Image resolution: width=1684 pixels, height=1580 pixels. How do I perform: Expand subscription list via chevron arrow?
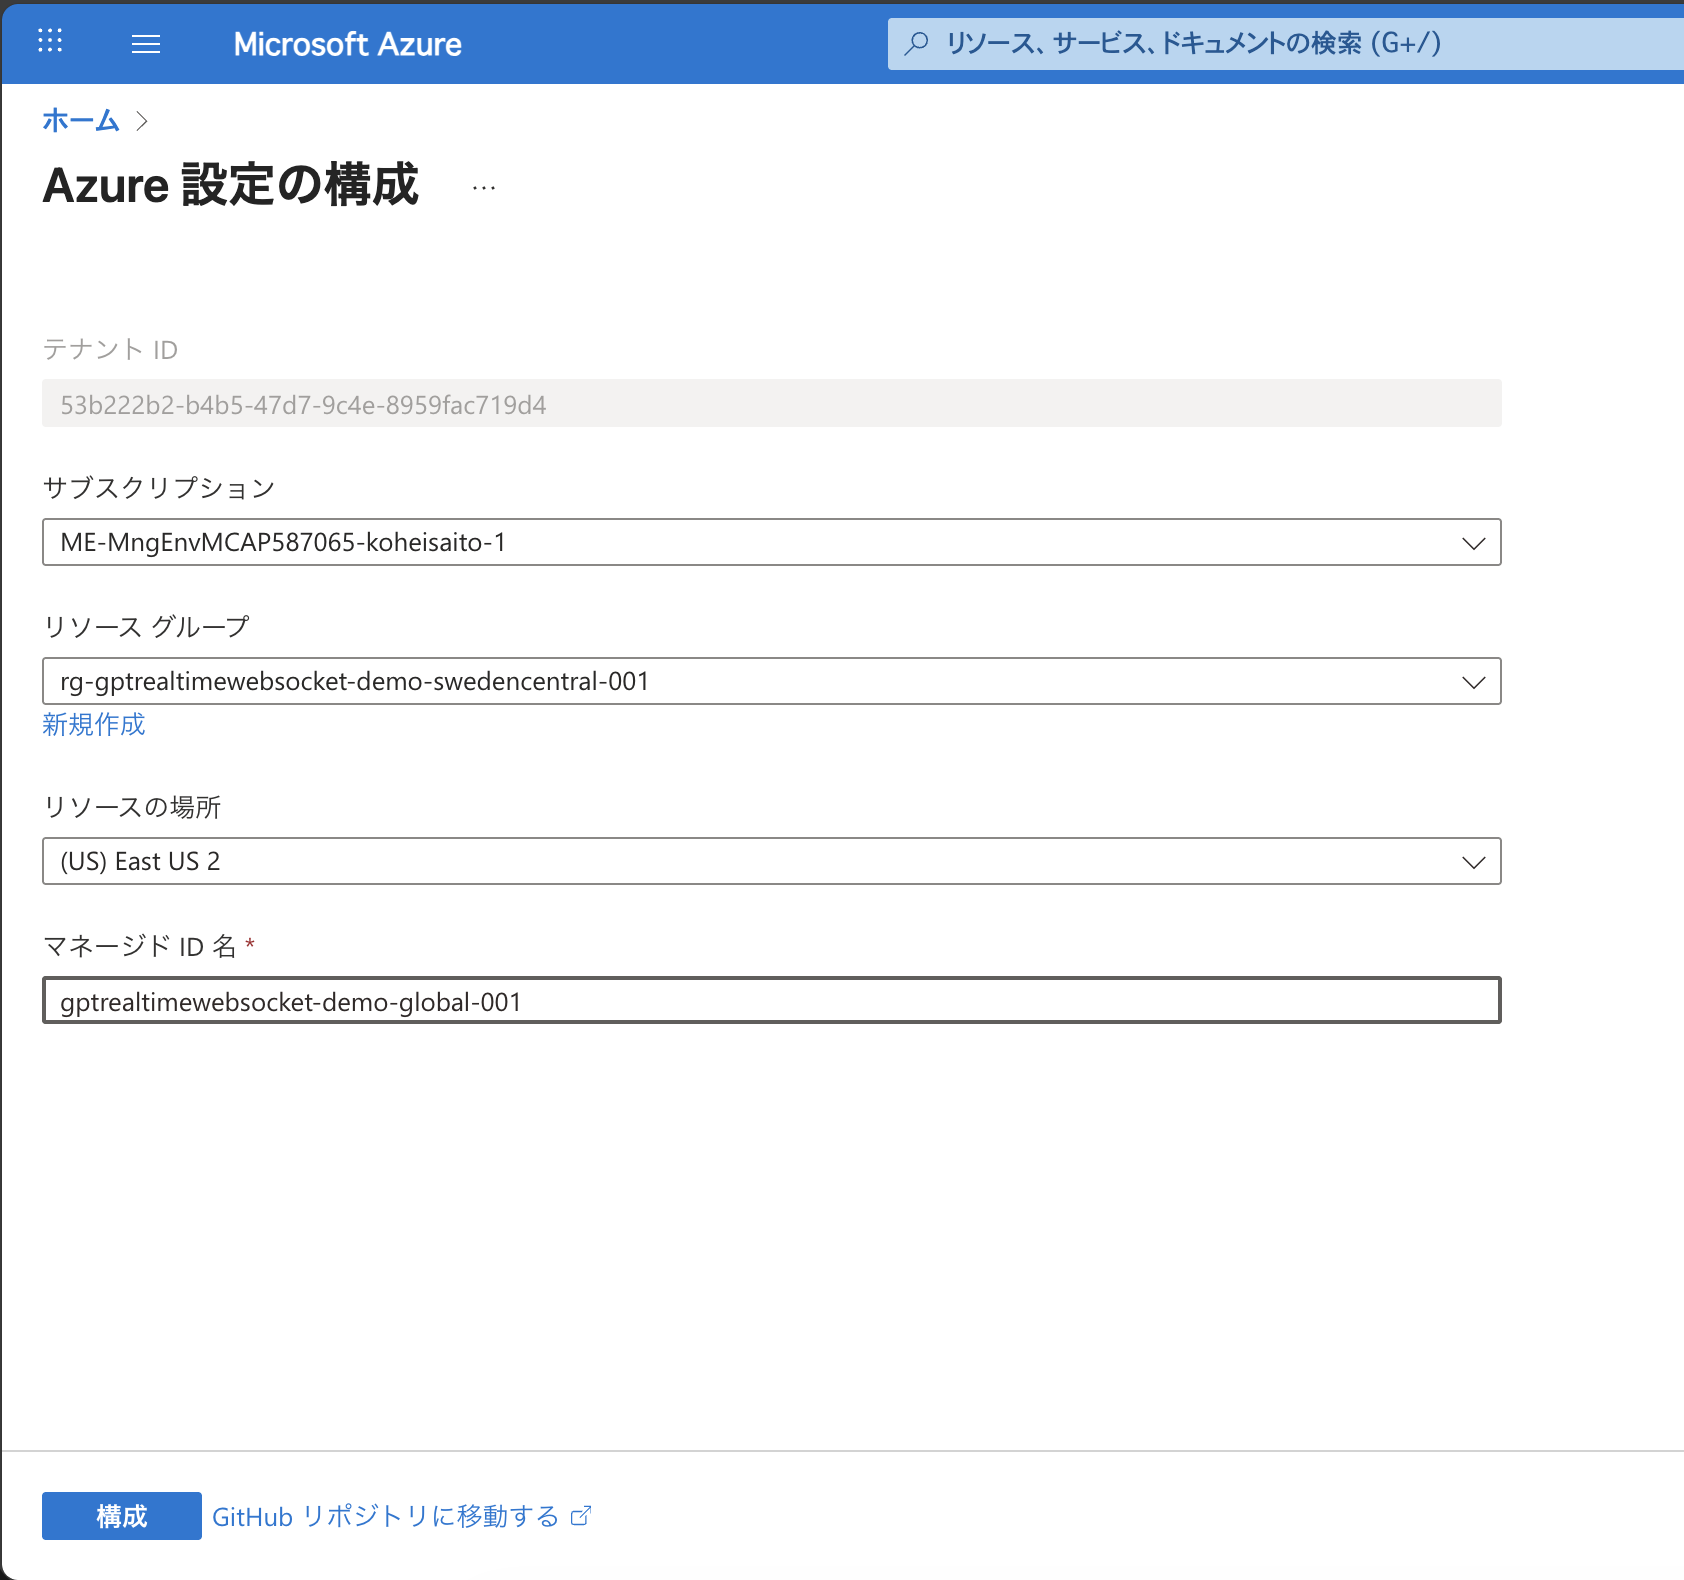click(1473, 543)
